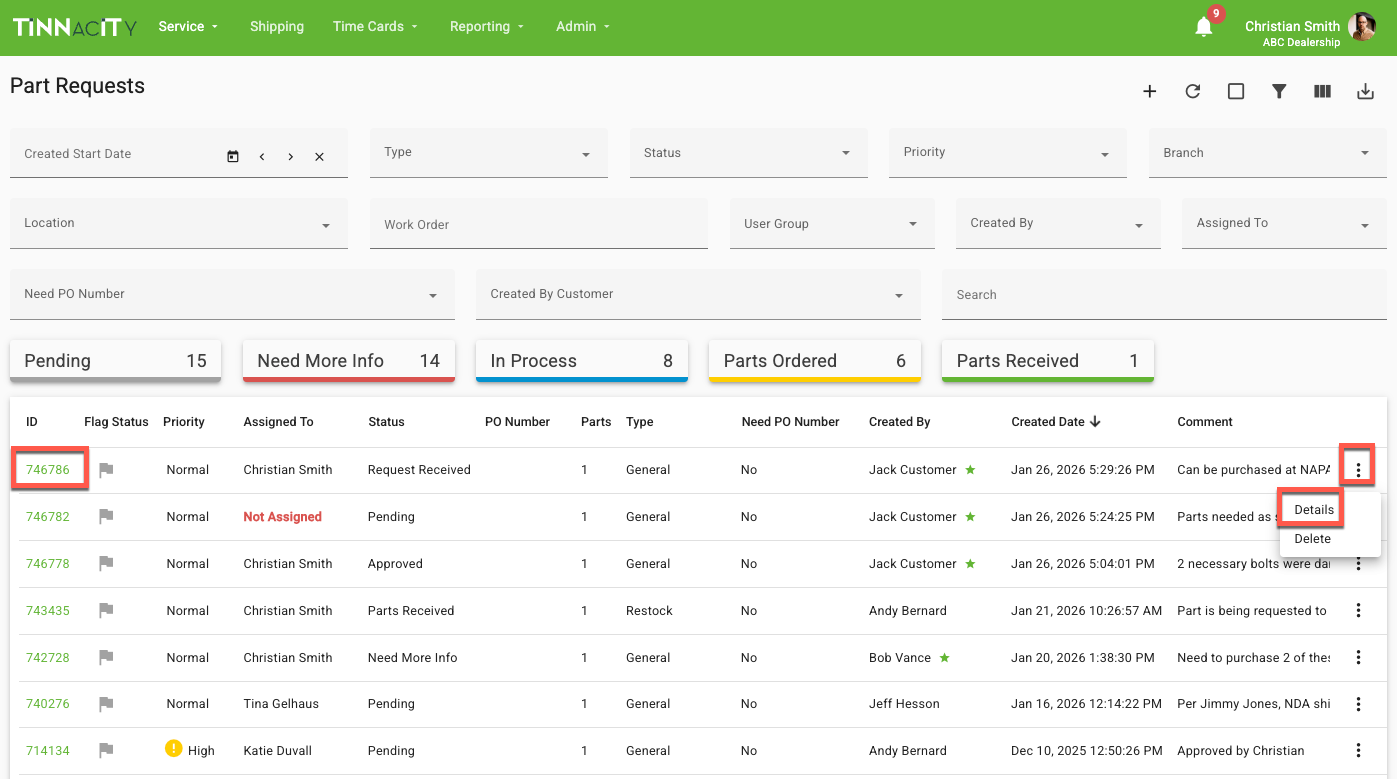Download the part requests export
The image size is (1397, 779).
tap(1365, 92)
